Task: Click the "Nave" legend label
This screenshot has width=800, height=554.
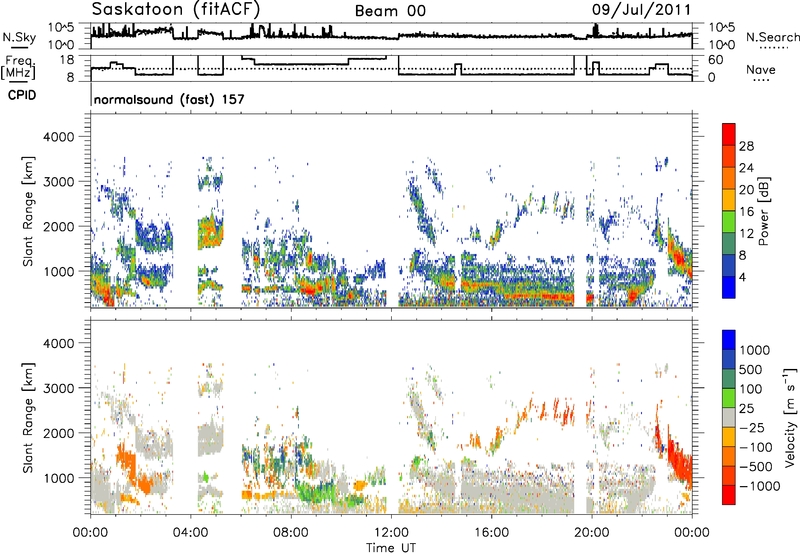Action: 761,70
